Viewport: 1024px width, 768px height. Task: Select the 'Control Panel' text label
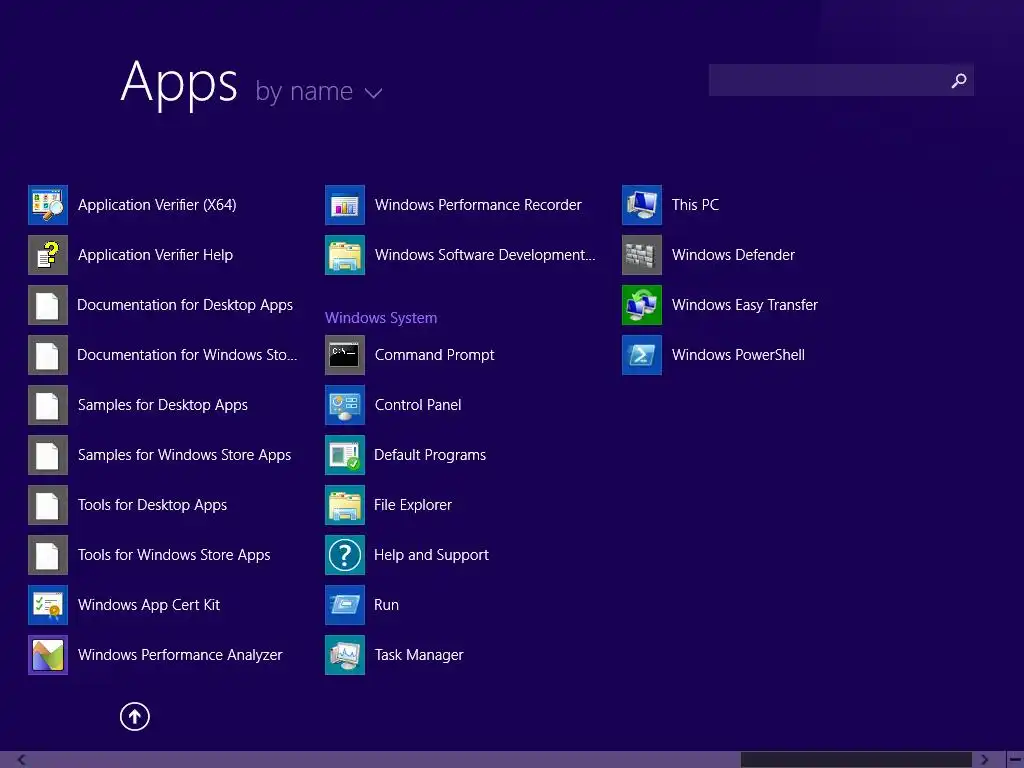click(x=418, y=405)
